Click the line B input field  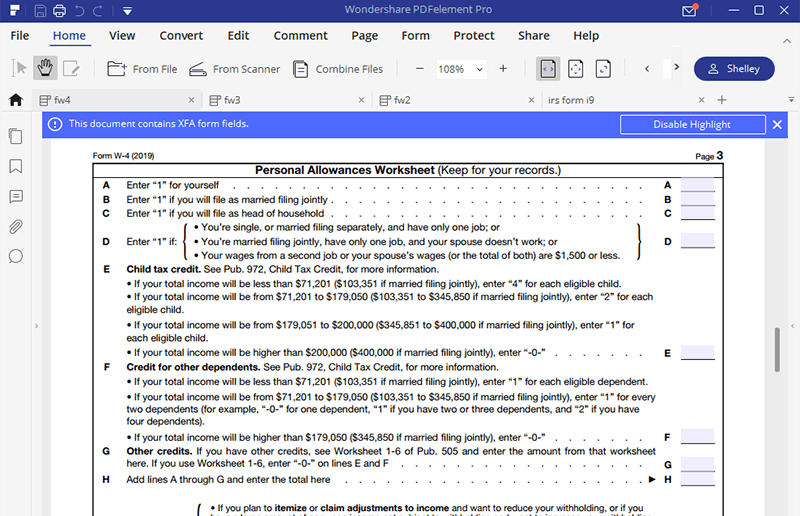(697, 199)
